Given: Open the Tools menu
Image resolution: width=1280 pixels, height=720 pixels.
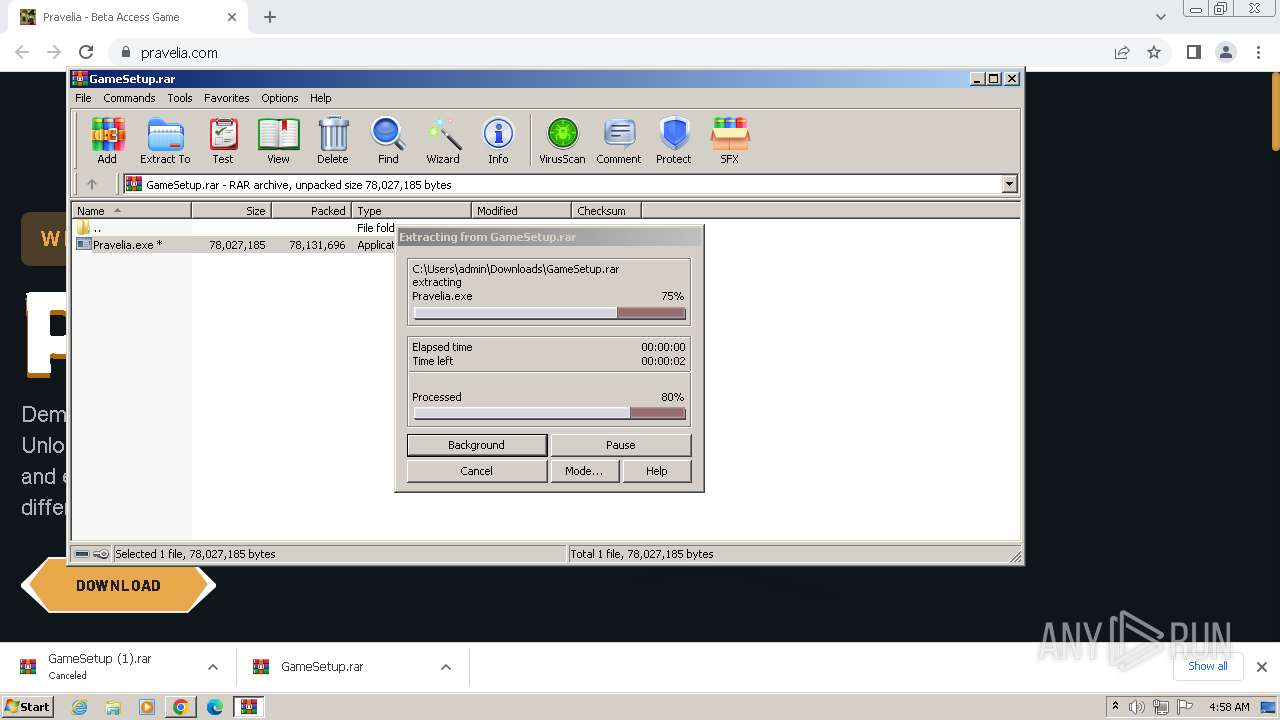Looking at the screenshot, I should pyautogui.click(x=180, y=98).
